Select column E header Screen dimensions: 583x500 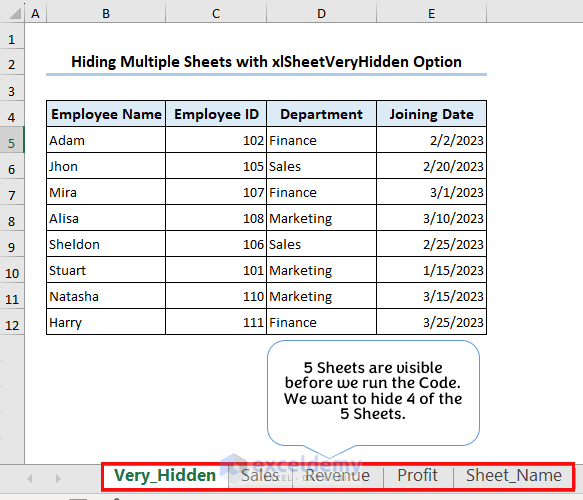coord(431,14)
